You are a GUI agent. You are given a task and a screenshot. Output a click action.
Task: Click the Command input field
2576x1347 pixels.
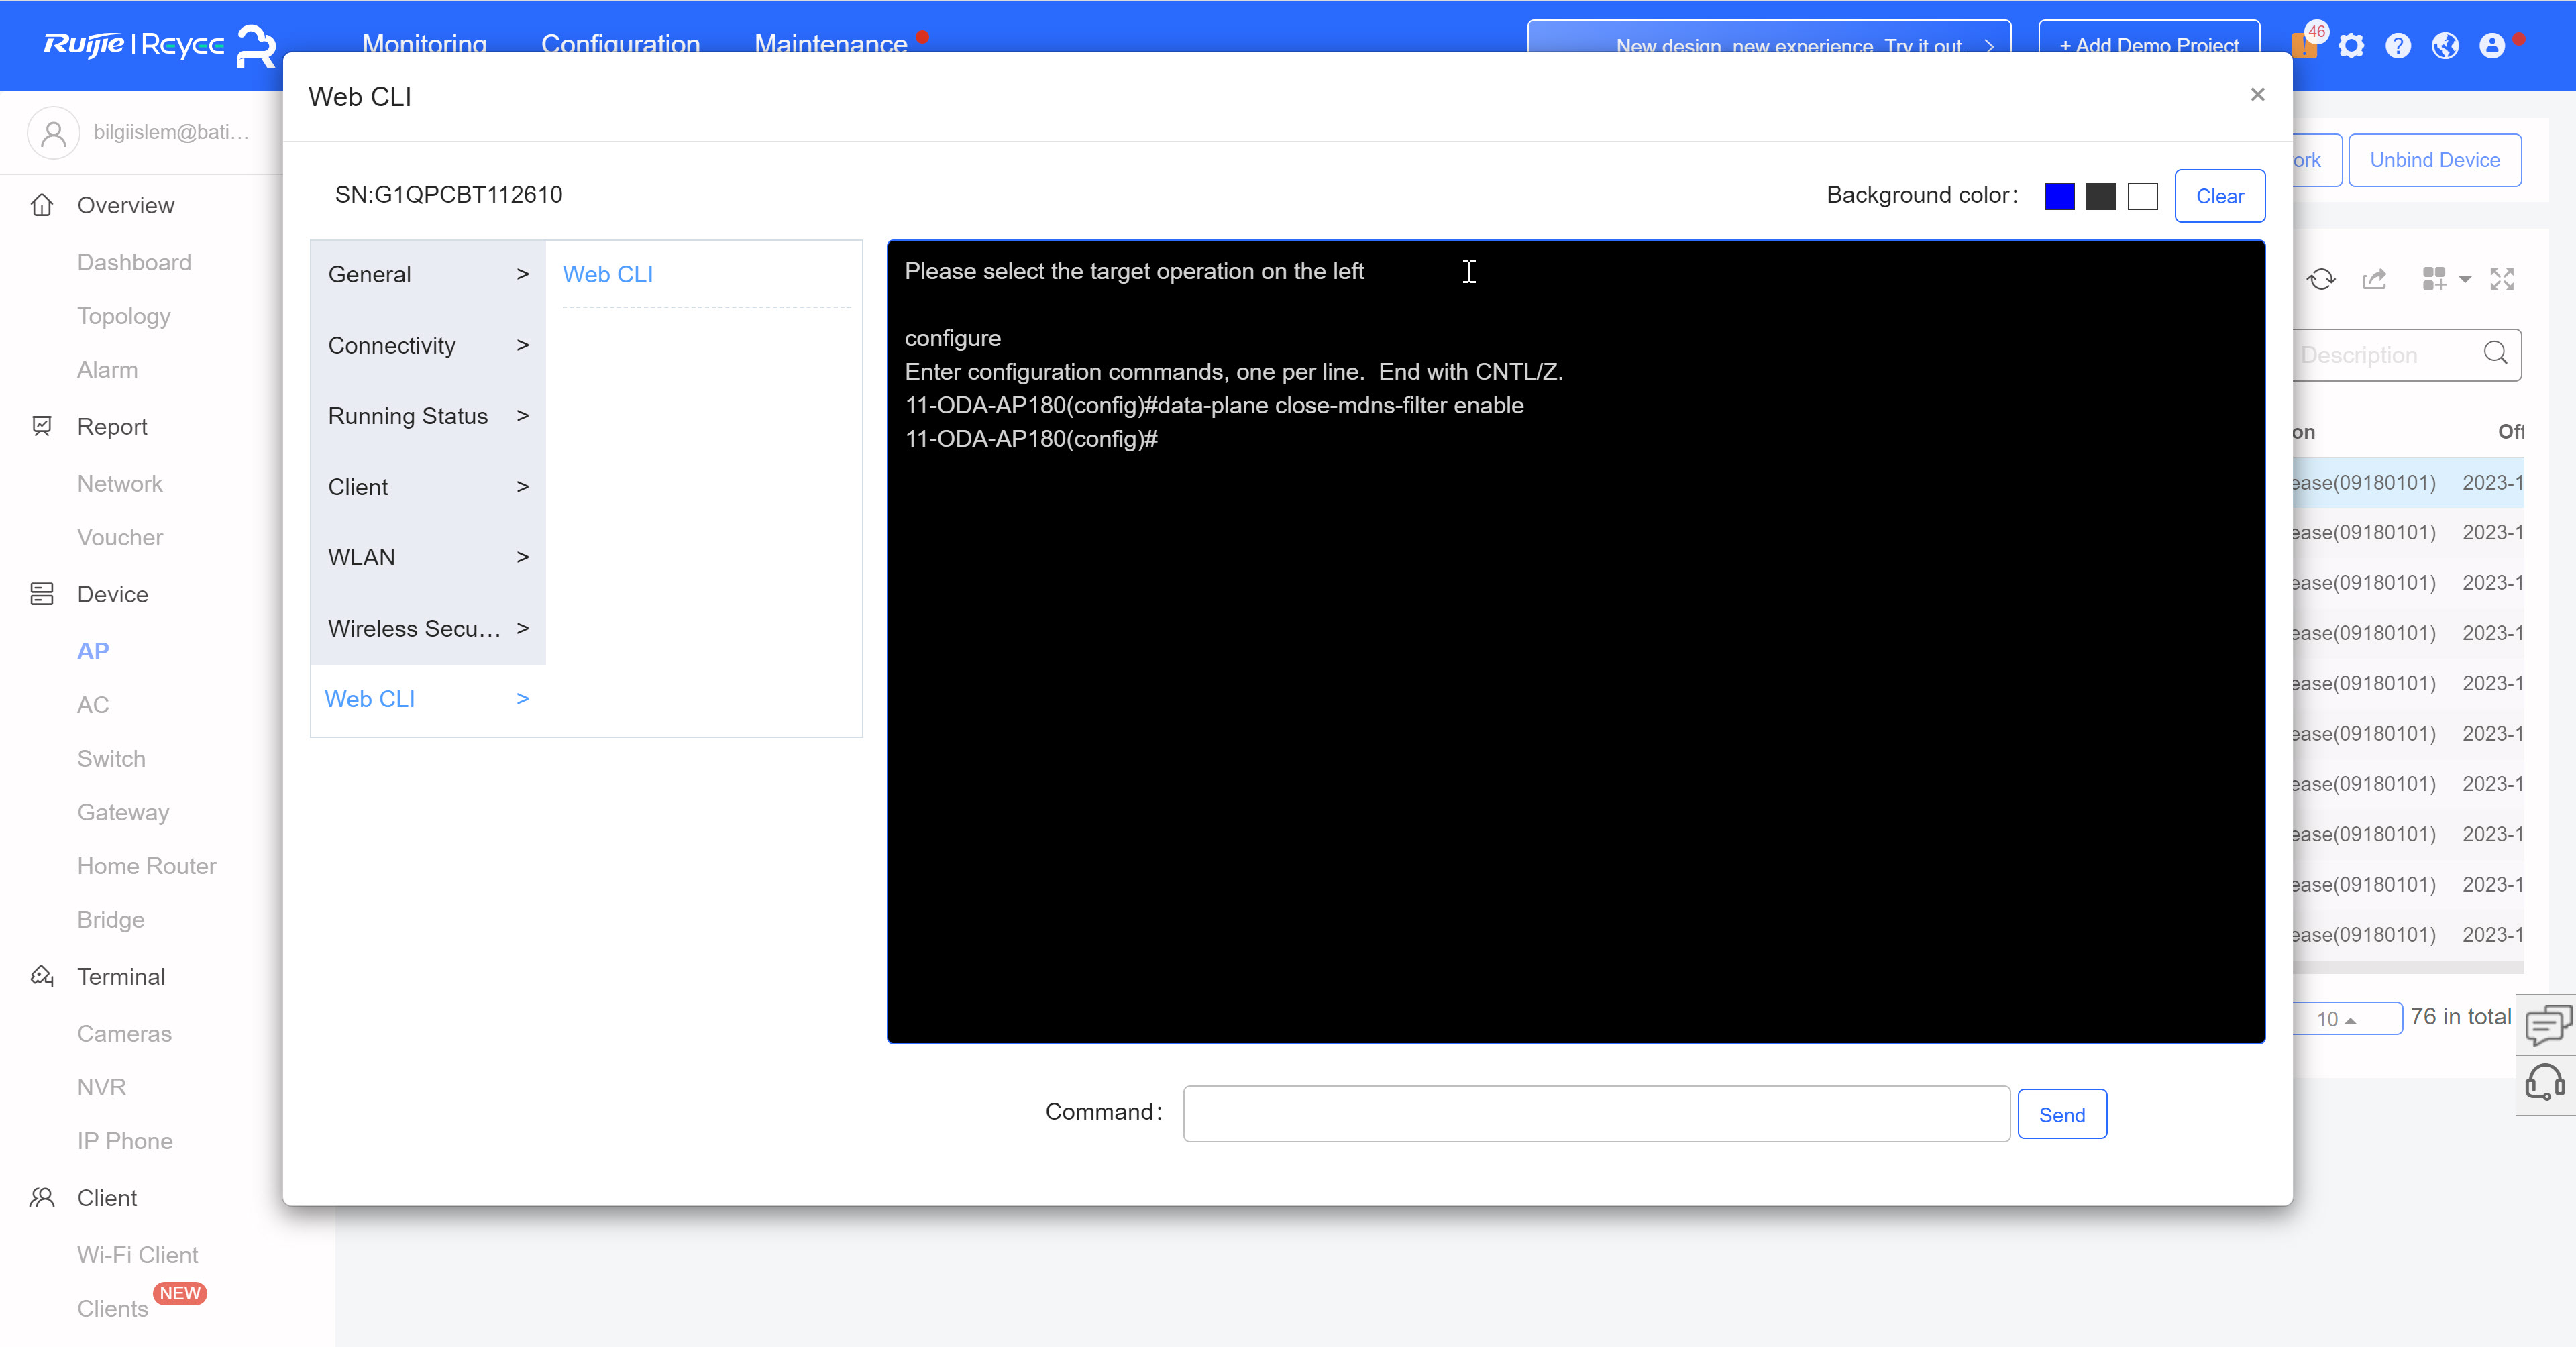1596,1114
